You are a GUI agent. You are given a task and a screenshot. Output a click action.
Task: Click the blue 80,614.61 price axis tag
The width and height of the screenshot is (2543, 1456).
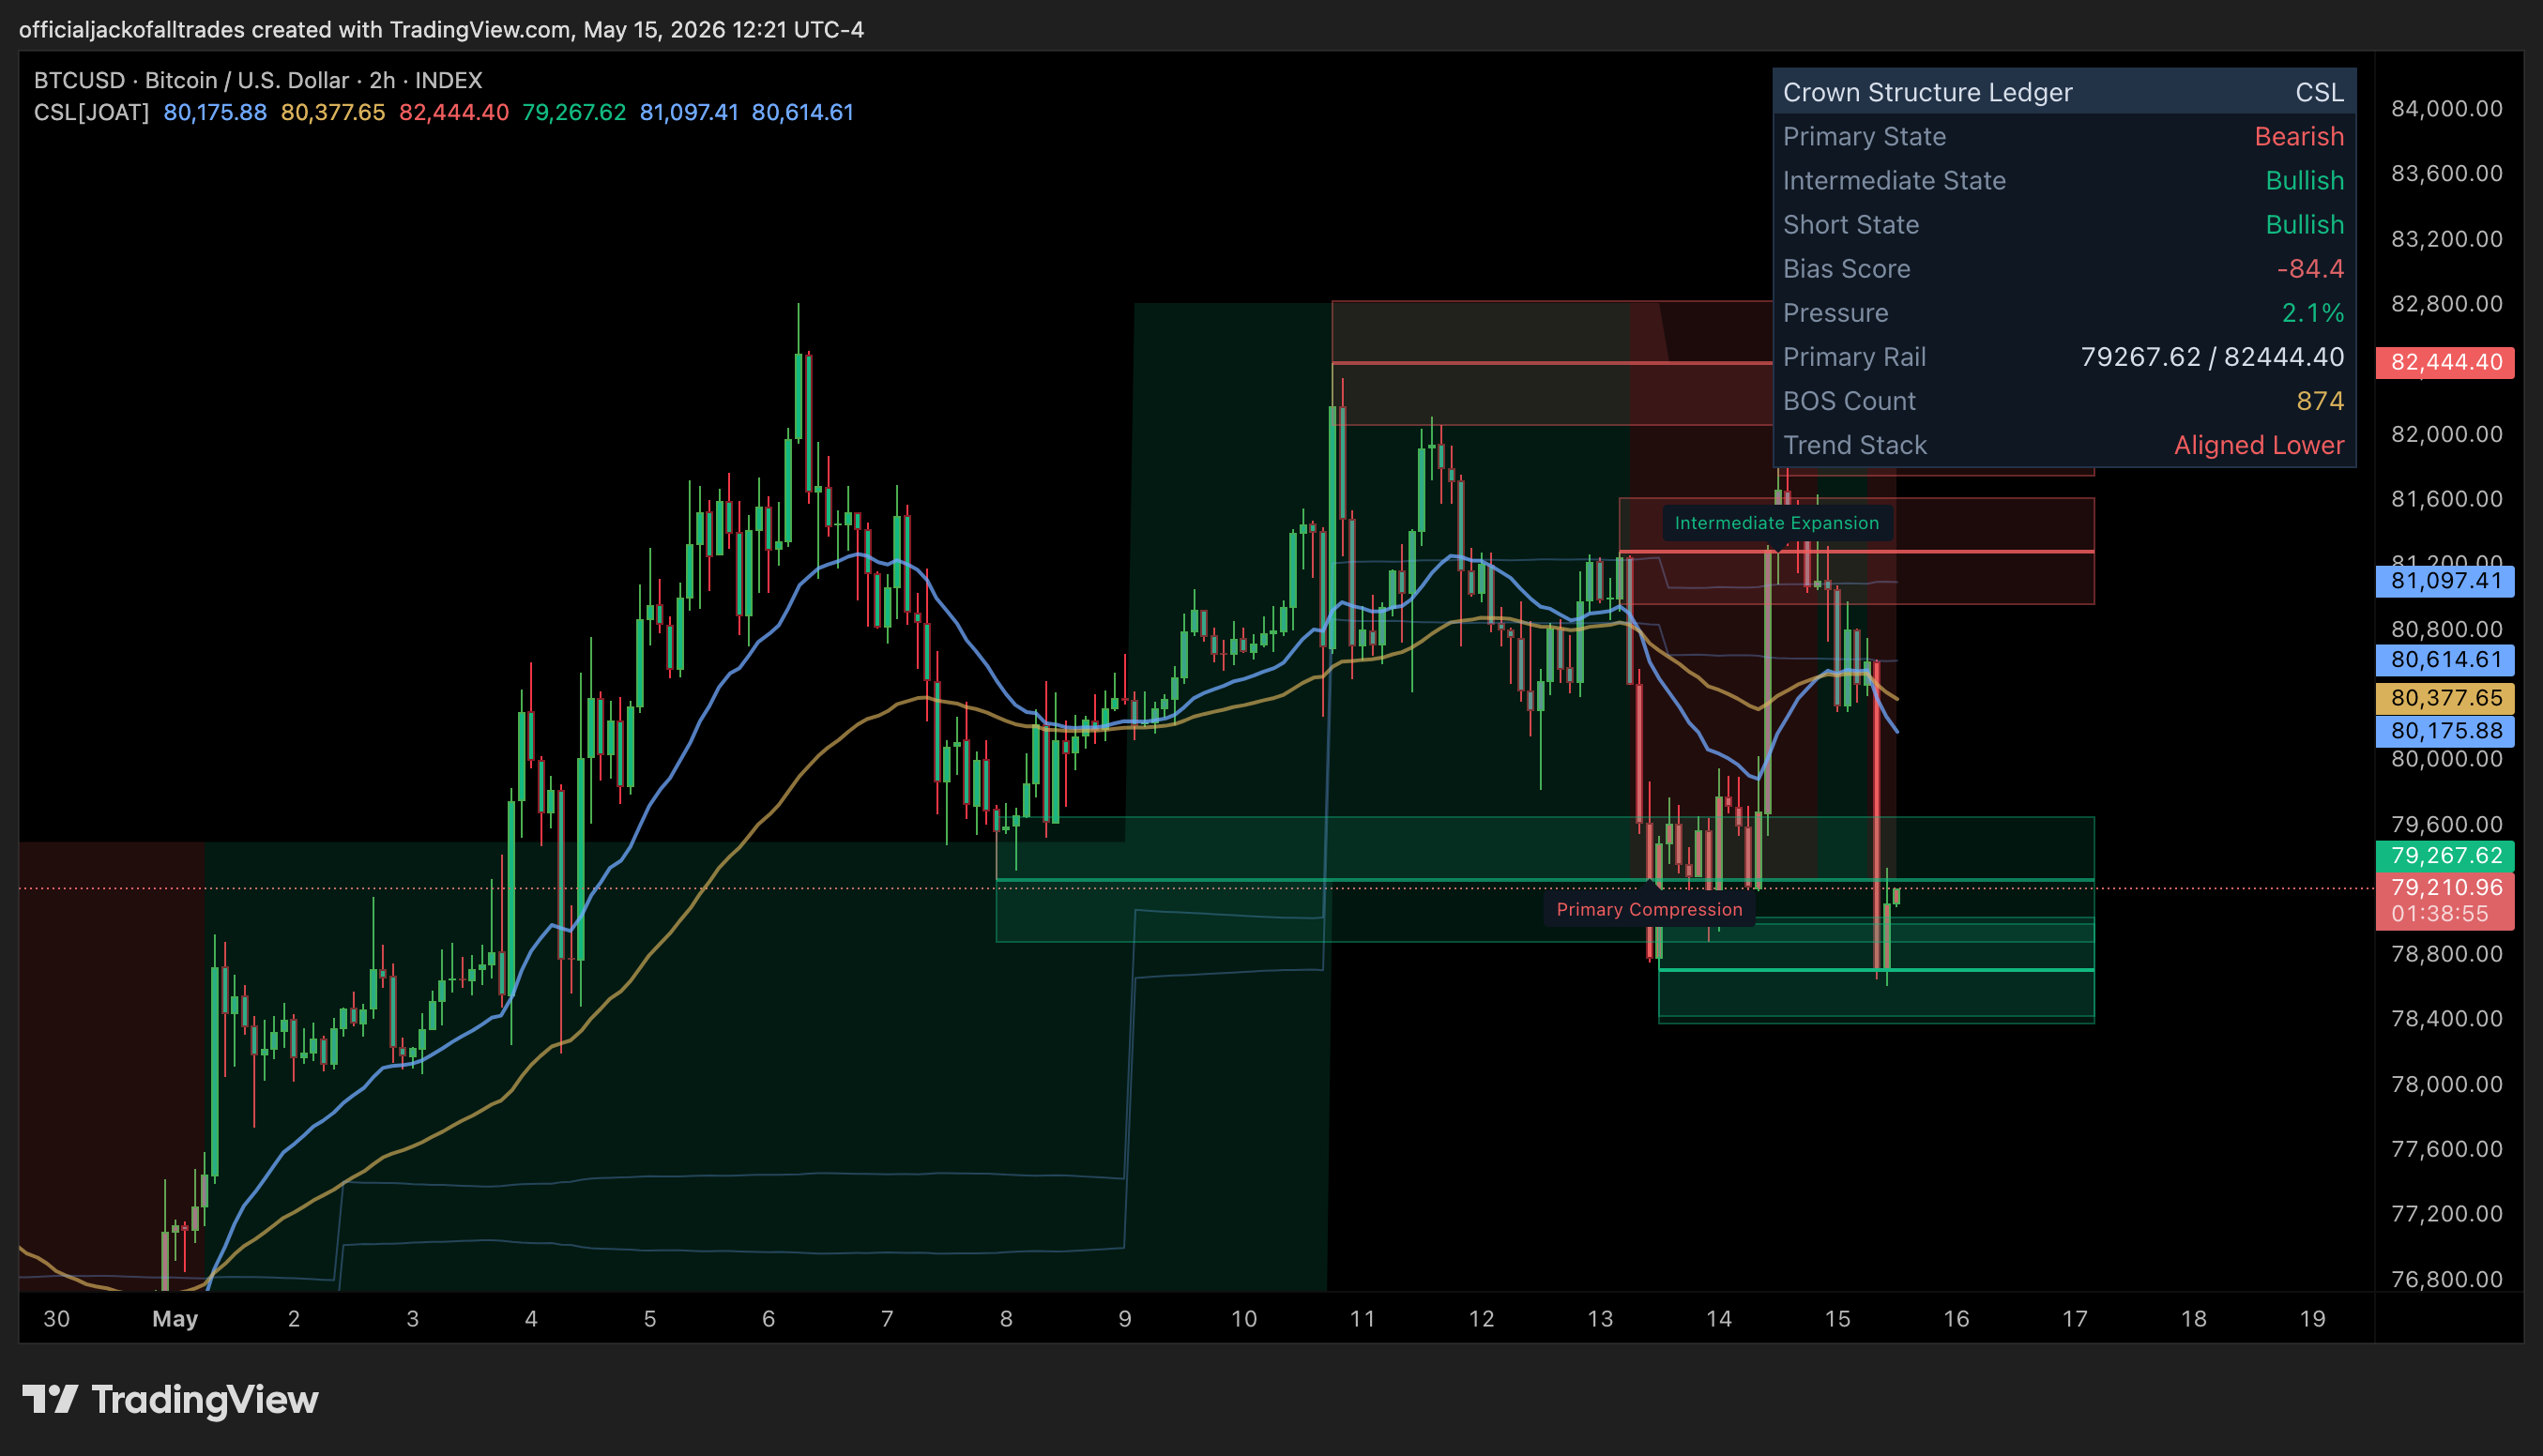[x=2445, y=660]
